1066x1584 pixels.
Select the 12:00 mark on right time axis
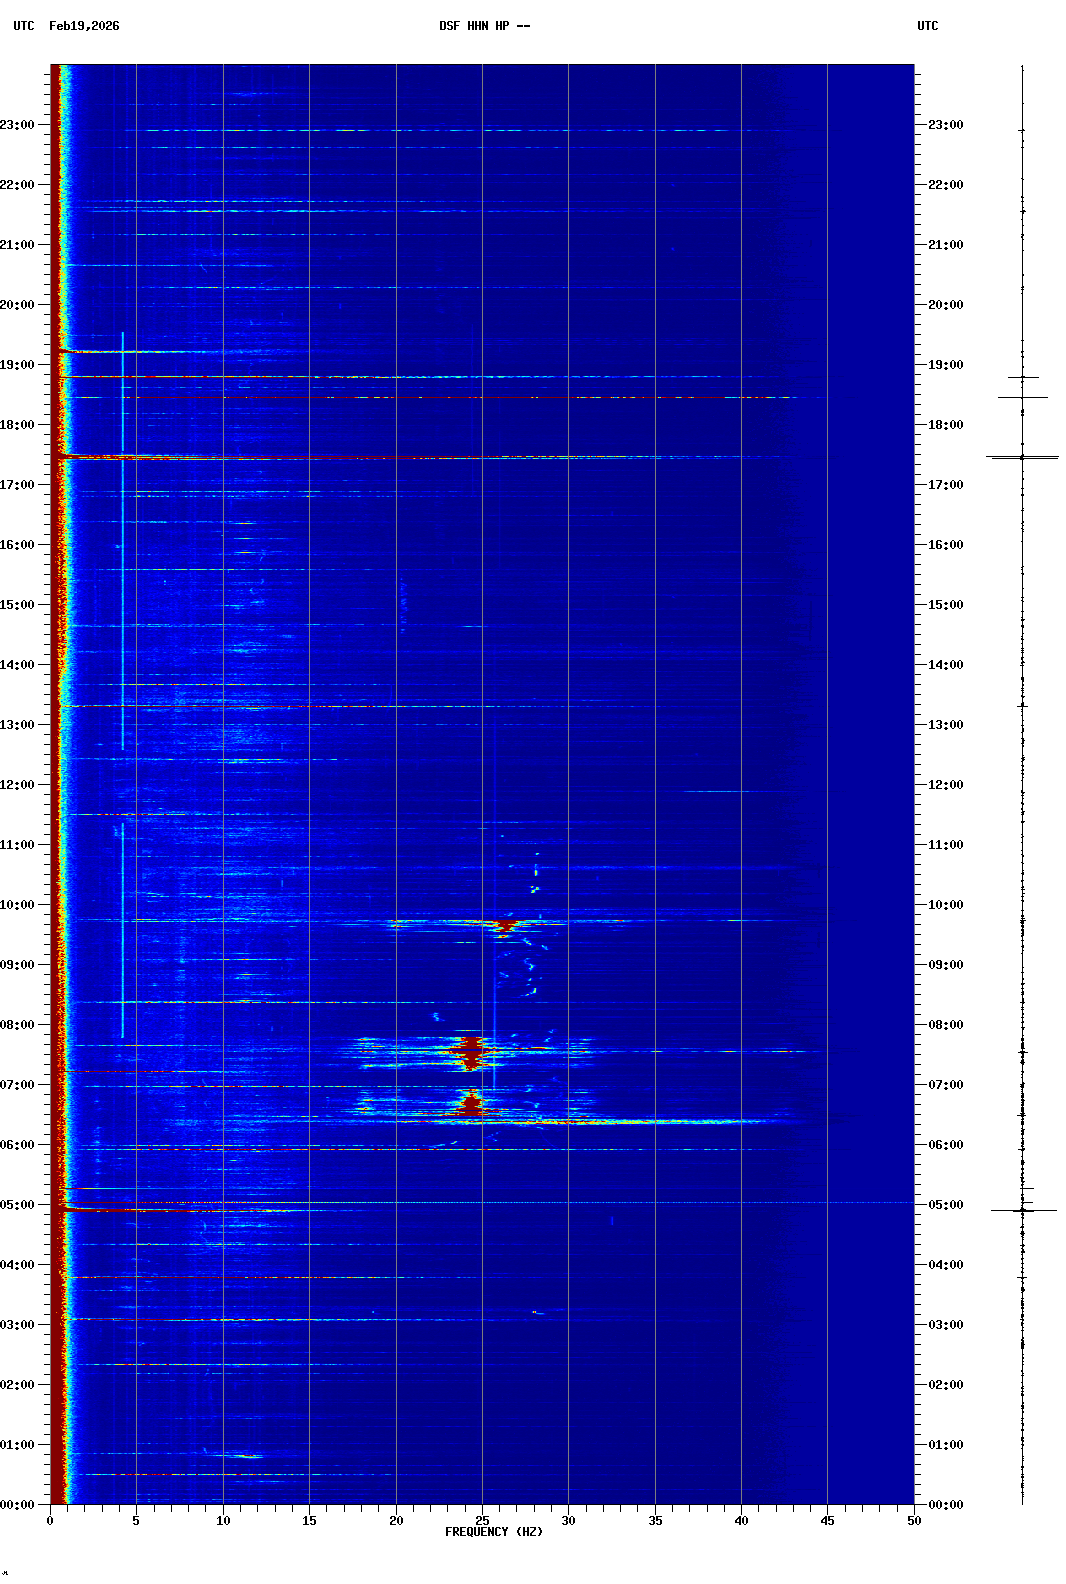pyautogui.click(x=945, y=785)
